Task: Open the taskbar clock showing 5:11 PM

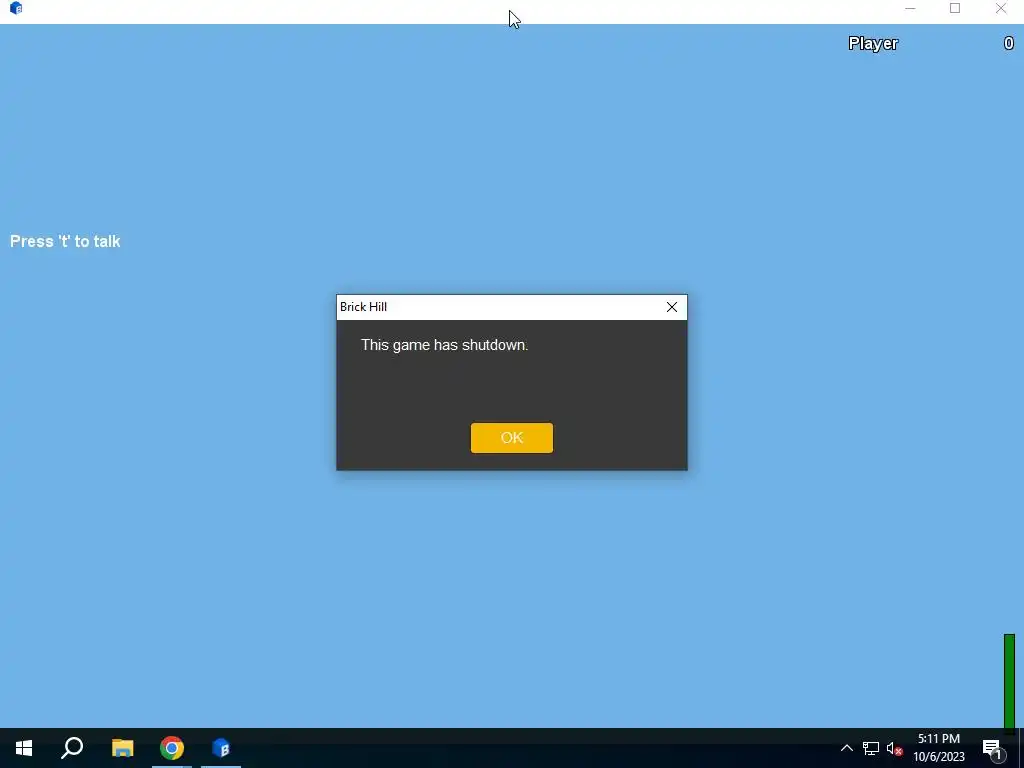Action: tap(938, 748)
